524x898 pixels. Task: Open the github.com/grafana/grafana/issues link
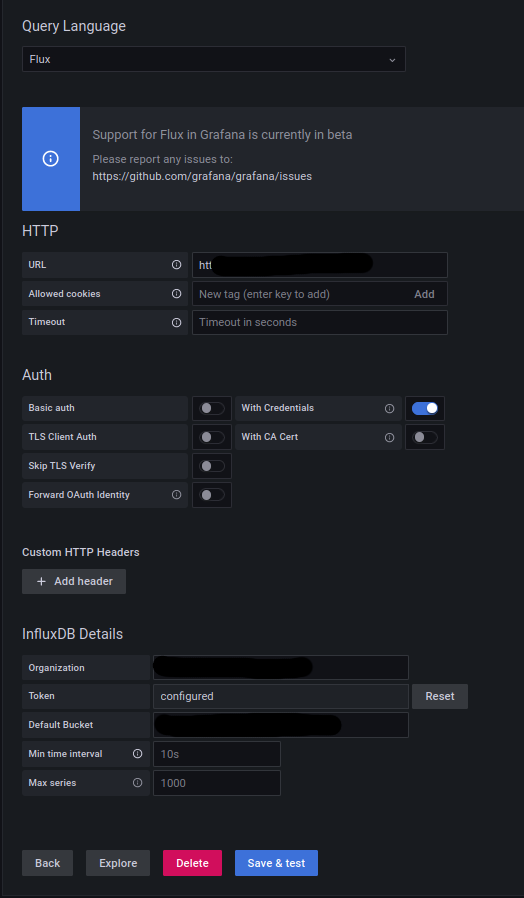pyautogui.click(x=202, y=176)
